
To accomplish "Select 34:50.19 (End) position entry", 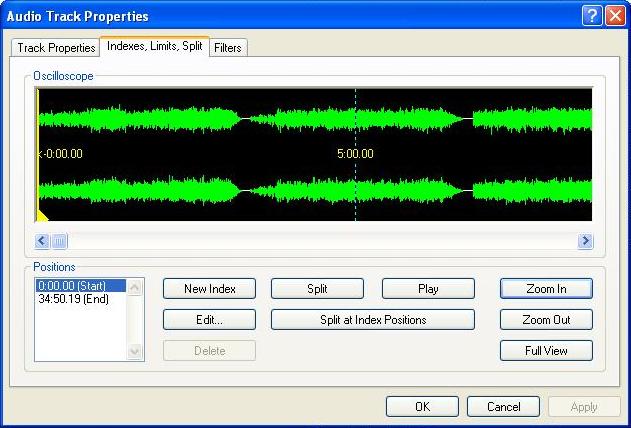I will 72,298.
